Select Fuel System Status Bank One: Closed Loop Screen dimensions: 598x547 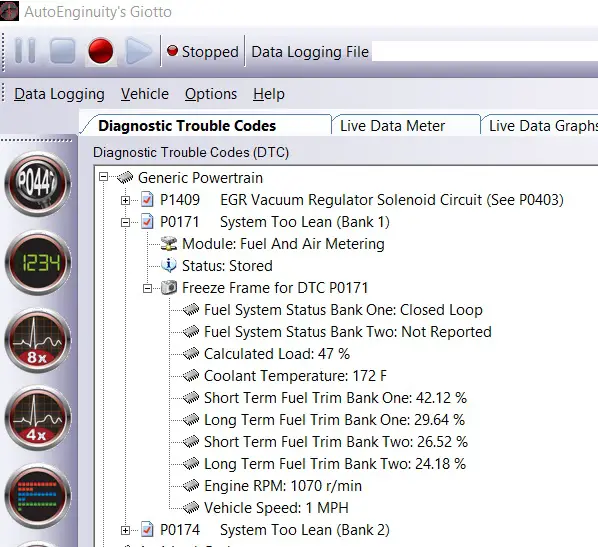point(343,310)
